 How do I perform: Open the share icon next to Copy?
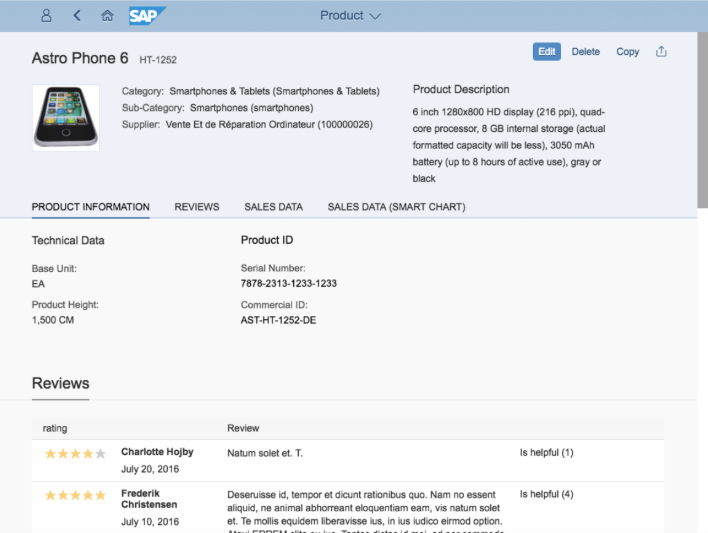[x=661, y=51]
